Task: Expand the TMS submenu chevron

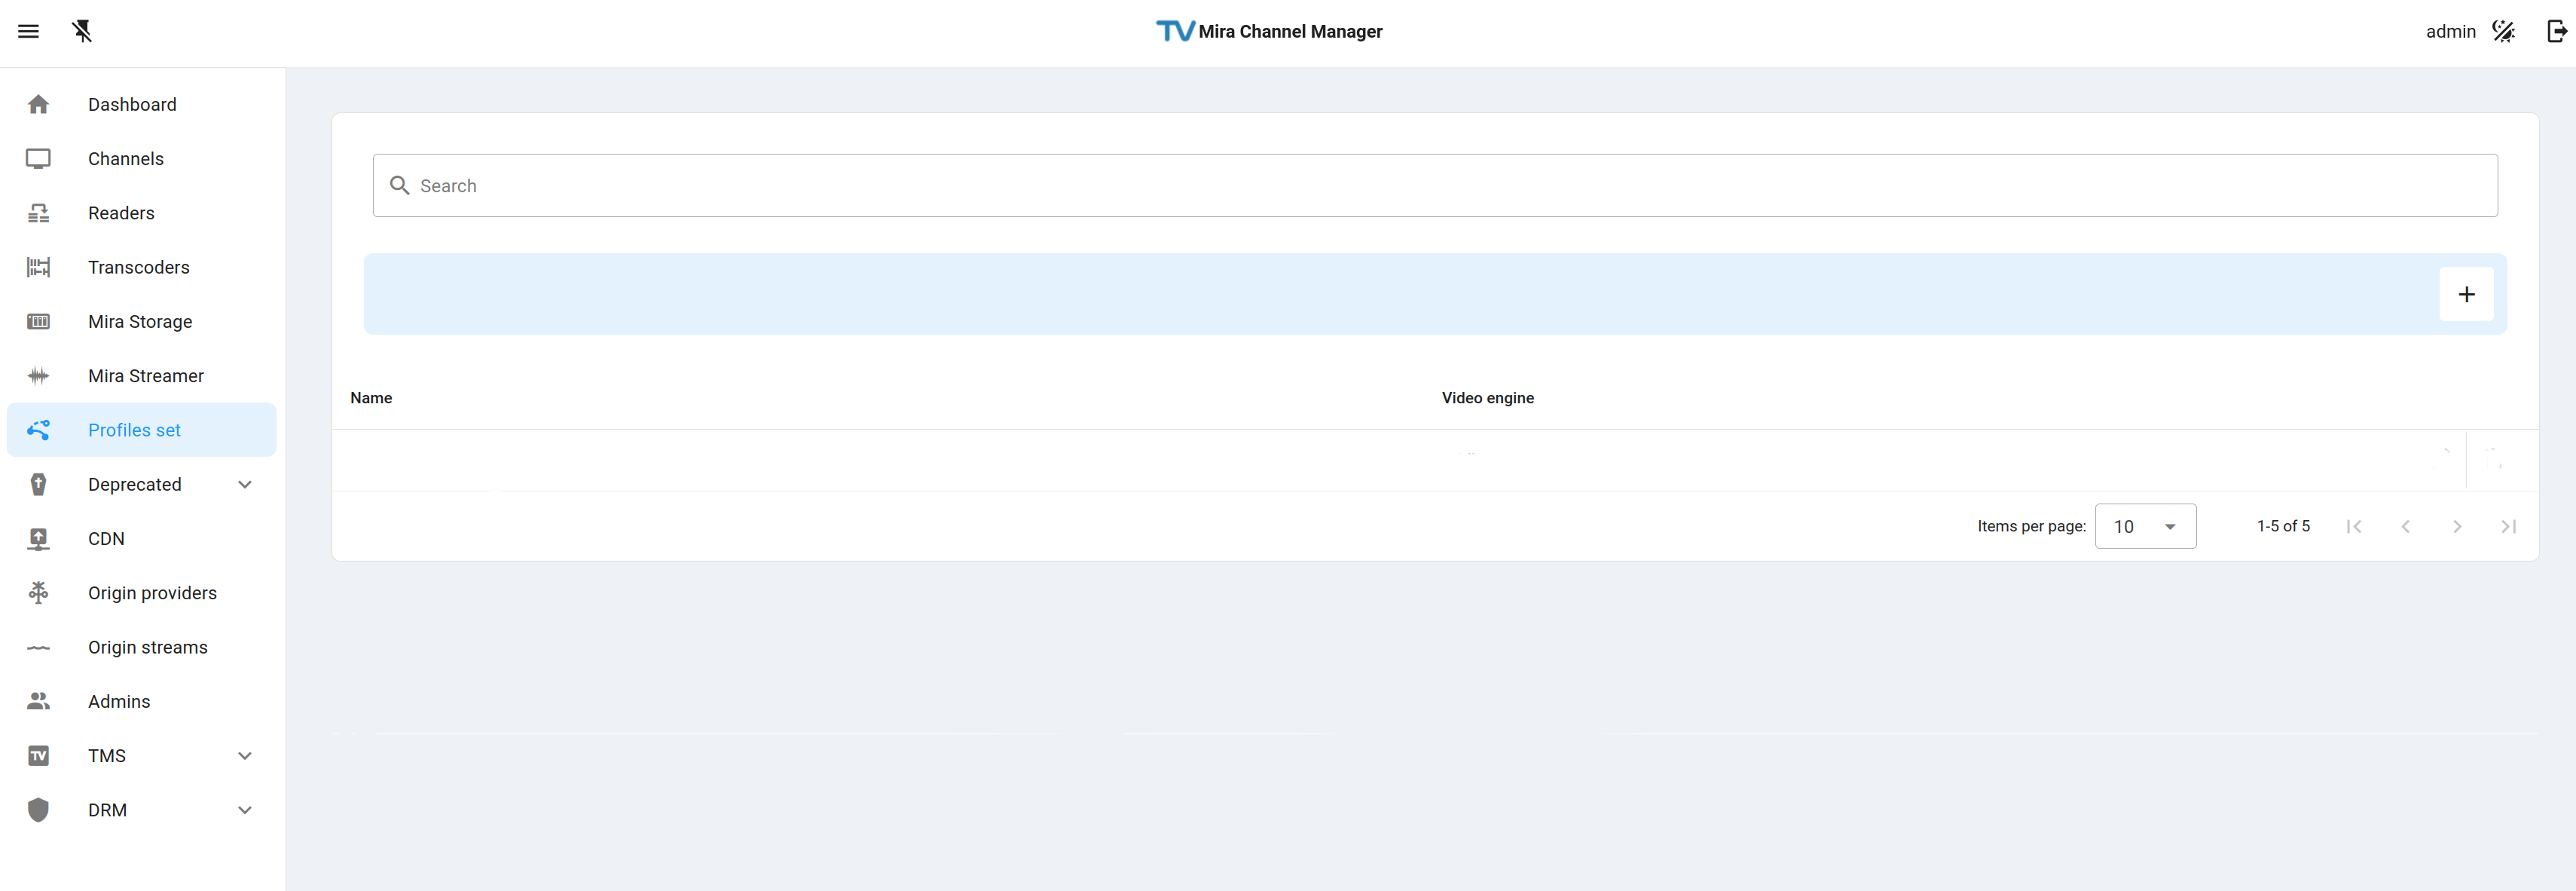Action: 245,756
